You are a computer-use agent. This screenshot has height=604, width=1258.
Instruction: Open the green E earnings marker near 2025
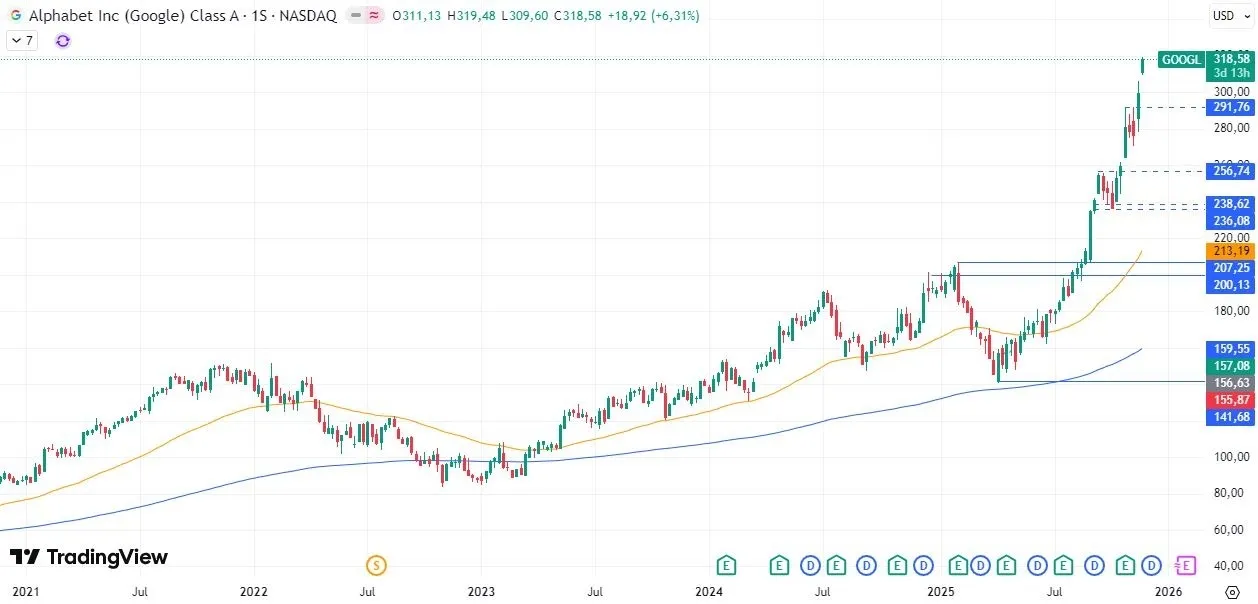(957, 565)
